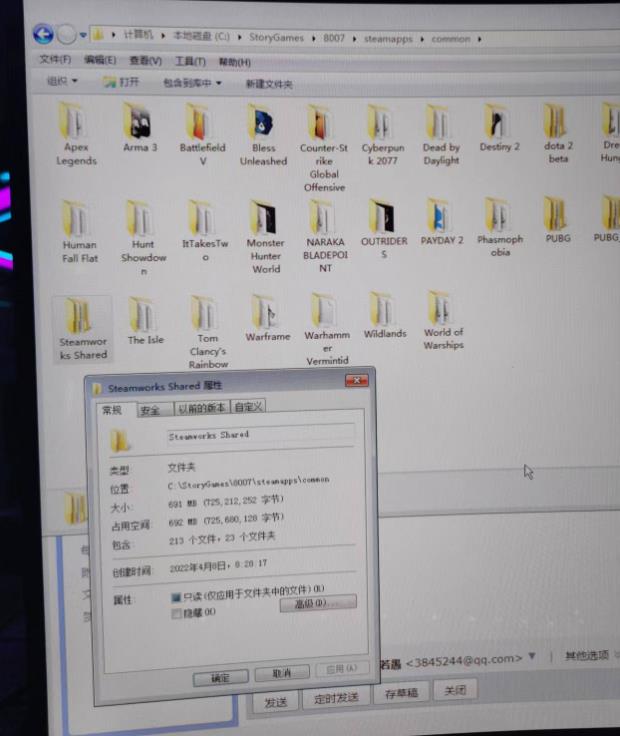Select the ItTakesTwo folder

pos(205,231)
